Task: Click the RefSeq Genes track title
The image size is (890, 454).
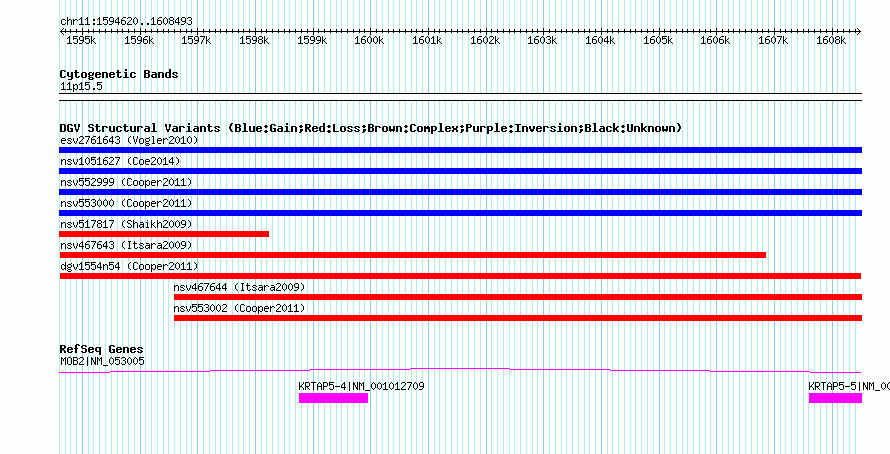Action: pyautogui.click(x=102, y=349)
